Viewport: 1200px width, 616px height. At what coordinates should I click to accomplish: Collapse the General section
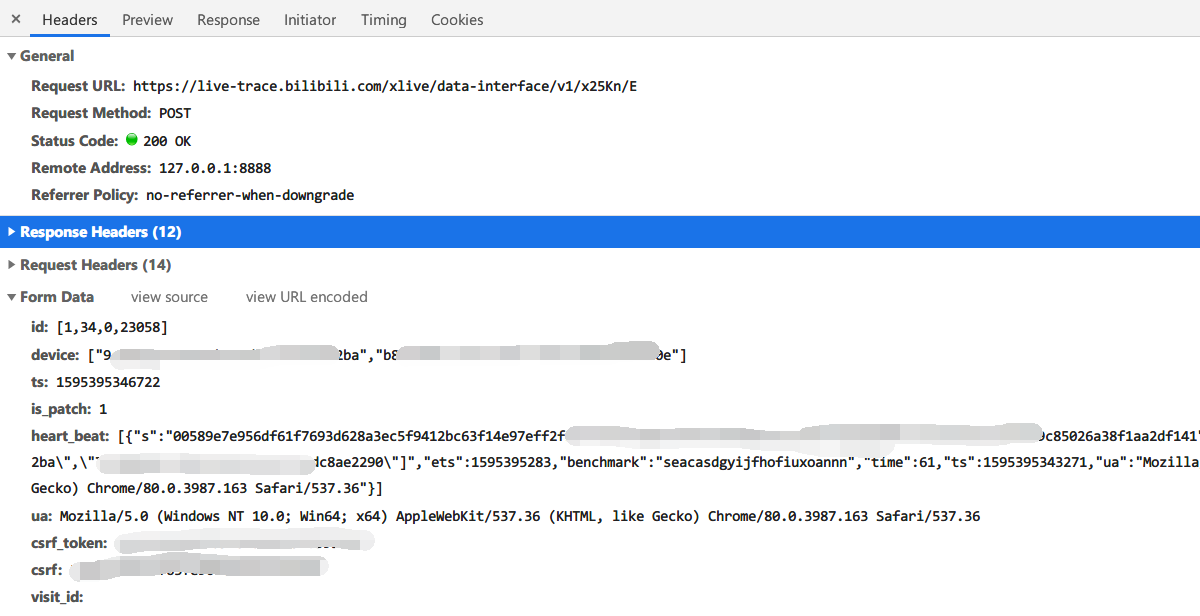pos(47,56)
